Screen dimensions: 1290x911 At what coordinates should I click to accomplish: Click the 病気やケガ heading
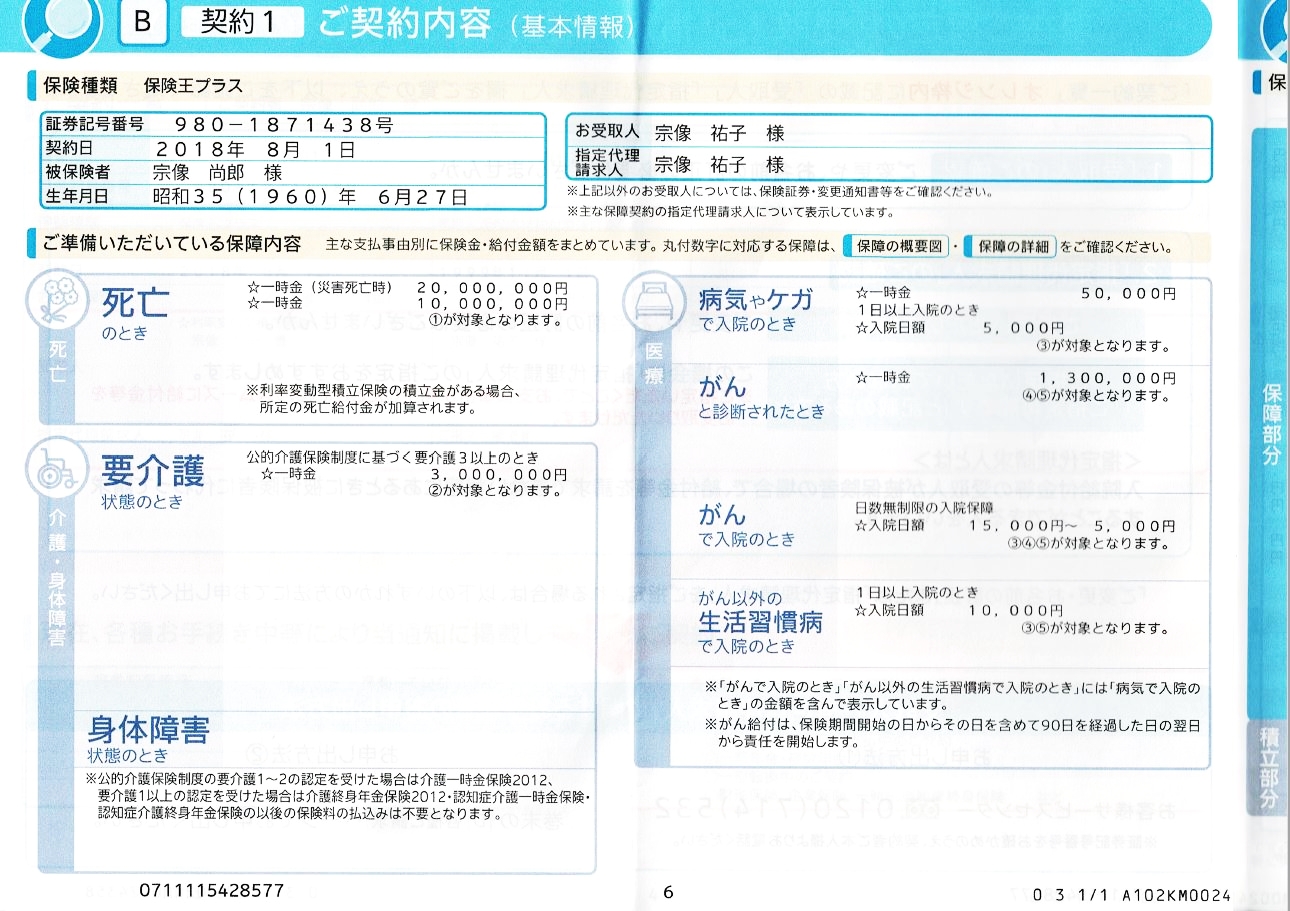tap(755, 300)
